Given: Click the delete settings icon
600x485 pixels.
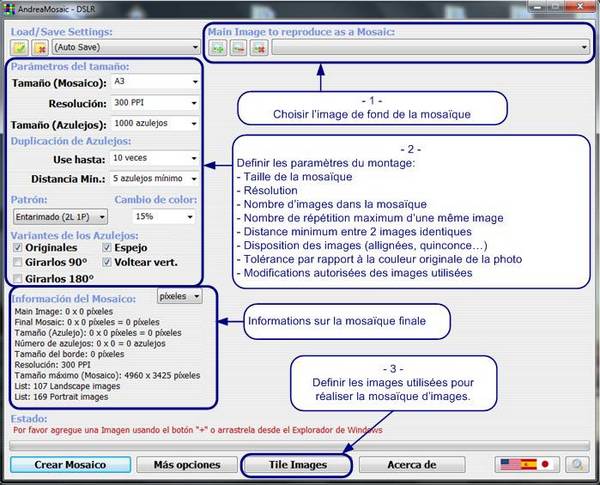Looking at the screenshot, I should [x=38, y=46].
